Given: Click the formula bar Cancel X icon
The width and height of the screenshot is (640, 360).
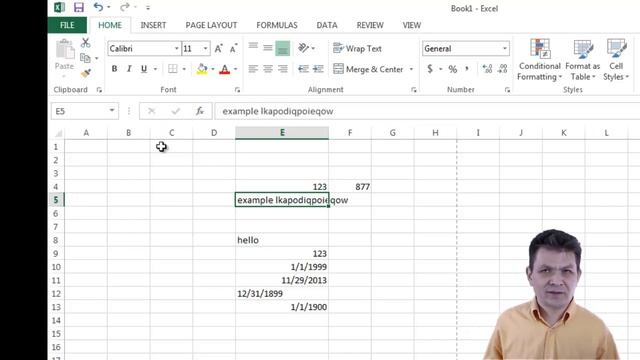Looking at the screenshot, I should (x=152, y=111).
